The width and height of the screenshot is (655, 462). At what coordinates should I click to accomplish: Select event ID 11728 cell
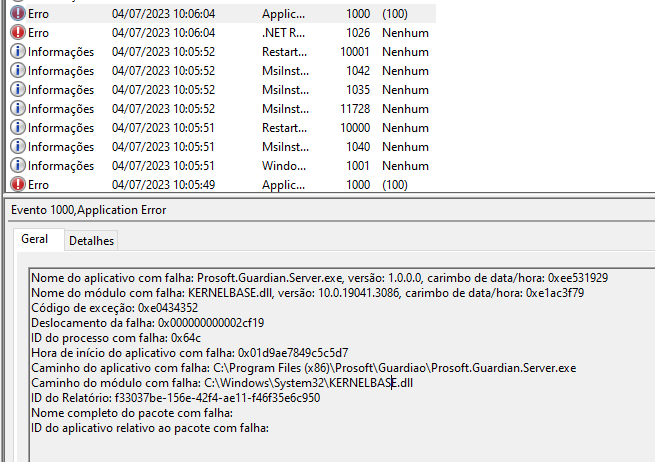coord(355,109)
